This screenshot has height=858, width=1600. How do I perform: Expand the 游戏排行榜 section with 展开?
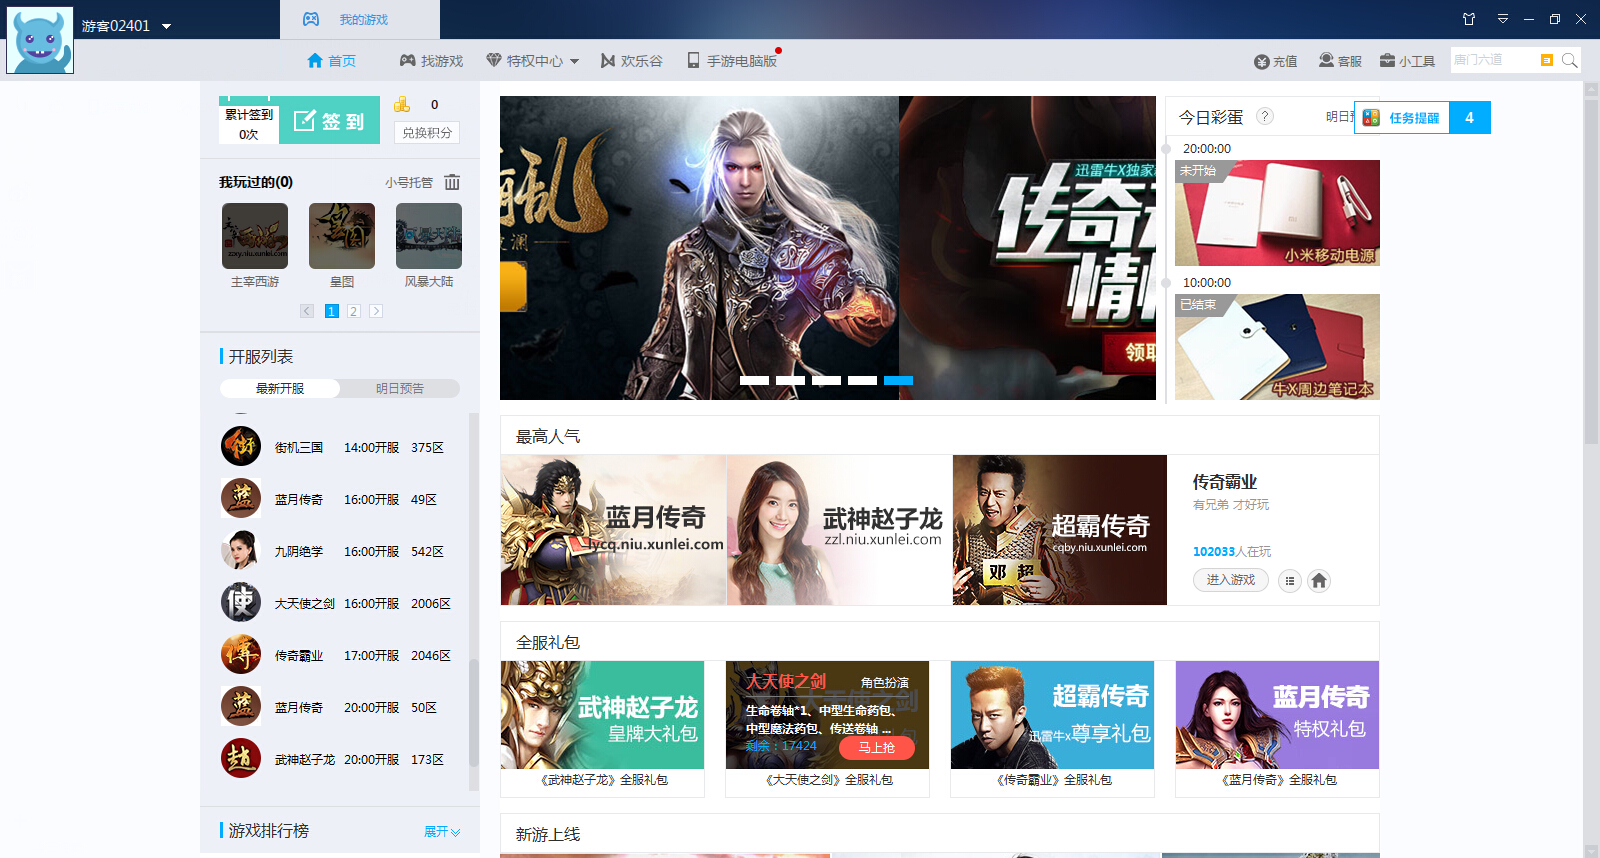point(442,831)
